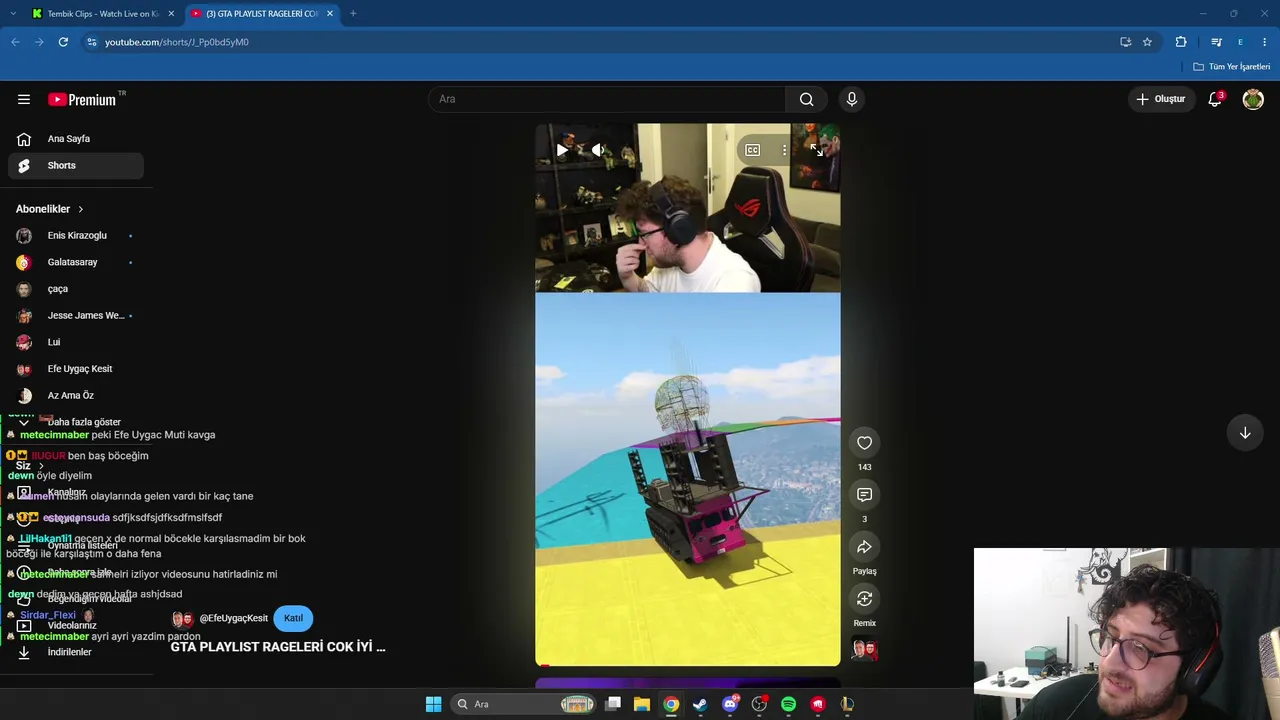This screenshot has height=720, width=1280.
Task: Open Enis Kirazoglu subscription channel
Action: point(76,235)
